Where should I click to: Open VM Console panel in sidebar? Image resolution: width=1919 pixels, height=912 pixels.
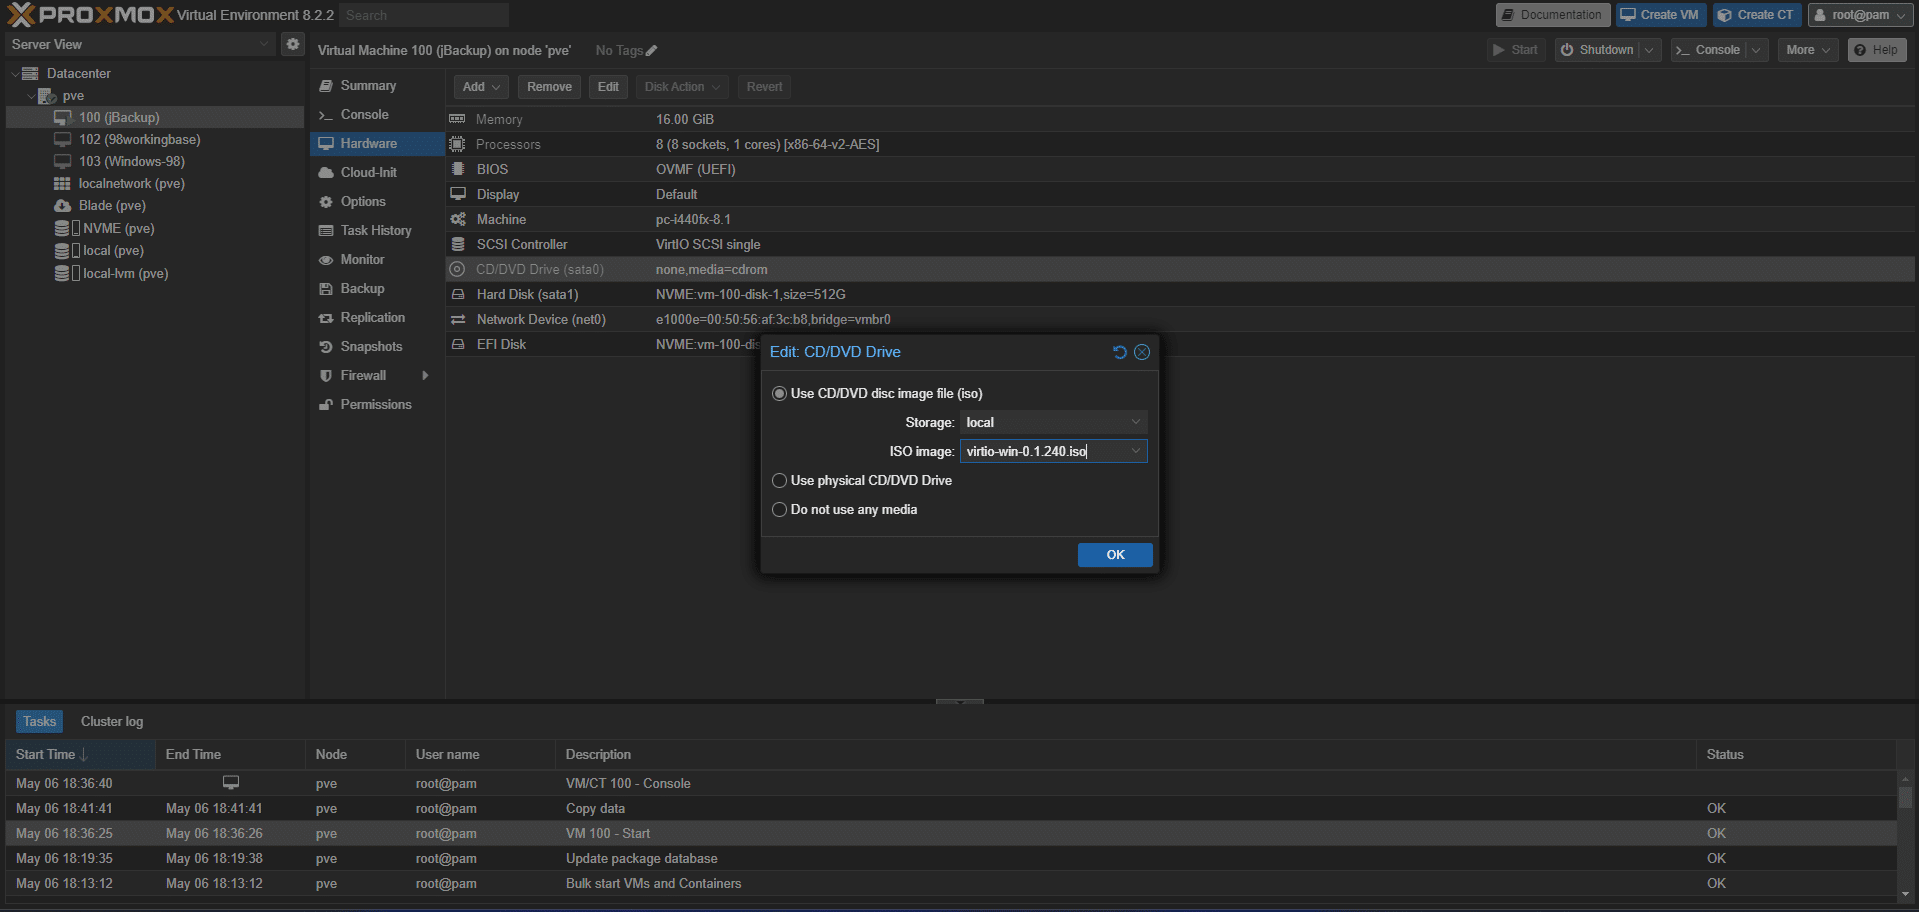click(x=377, y=114)
